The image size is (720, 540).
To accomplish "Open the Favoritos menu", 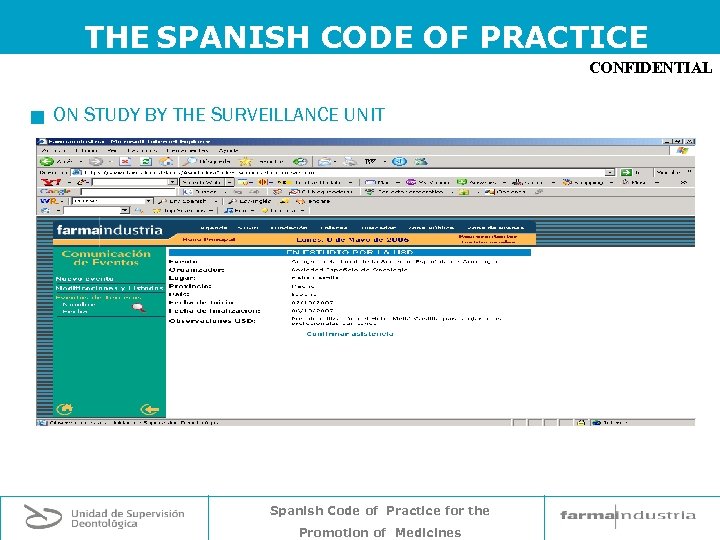I will tap(142, 151).
